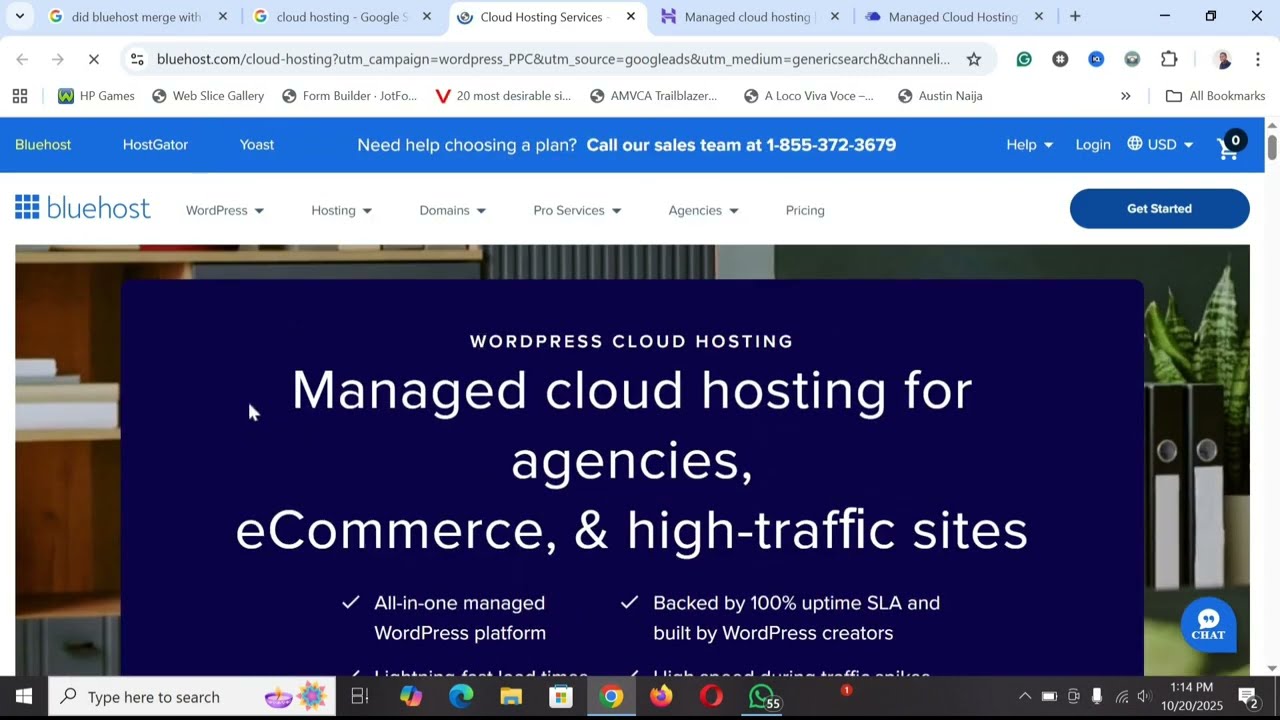Open the shopping cart icon
This screenshot has height=720, width=1280.
click(x=1229, y=146)
